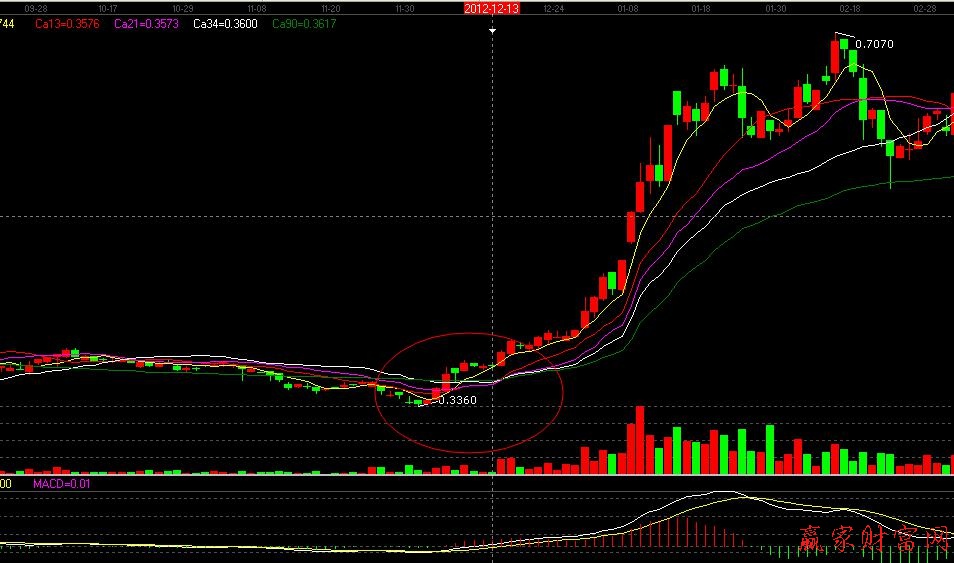The width and height of the screenshot is (954, 563).
Task: Select the 01-08 date tick
Action: coord(628,8)
